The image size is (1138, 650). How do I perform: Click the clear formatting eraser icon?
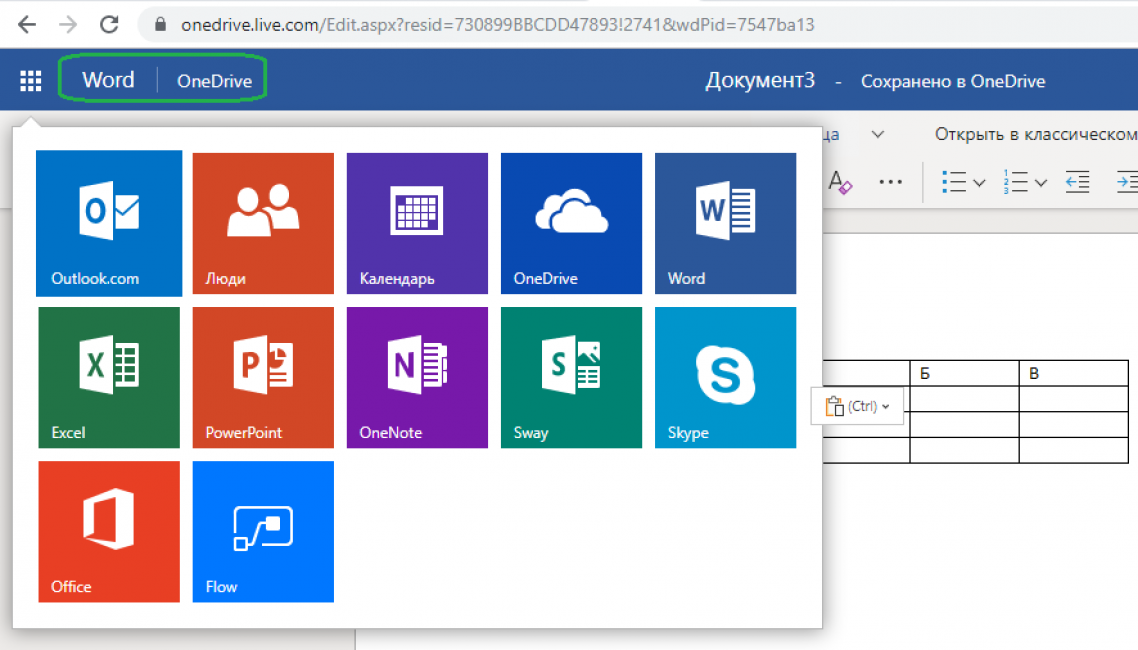tap(840, 182)
